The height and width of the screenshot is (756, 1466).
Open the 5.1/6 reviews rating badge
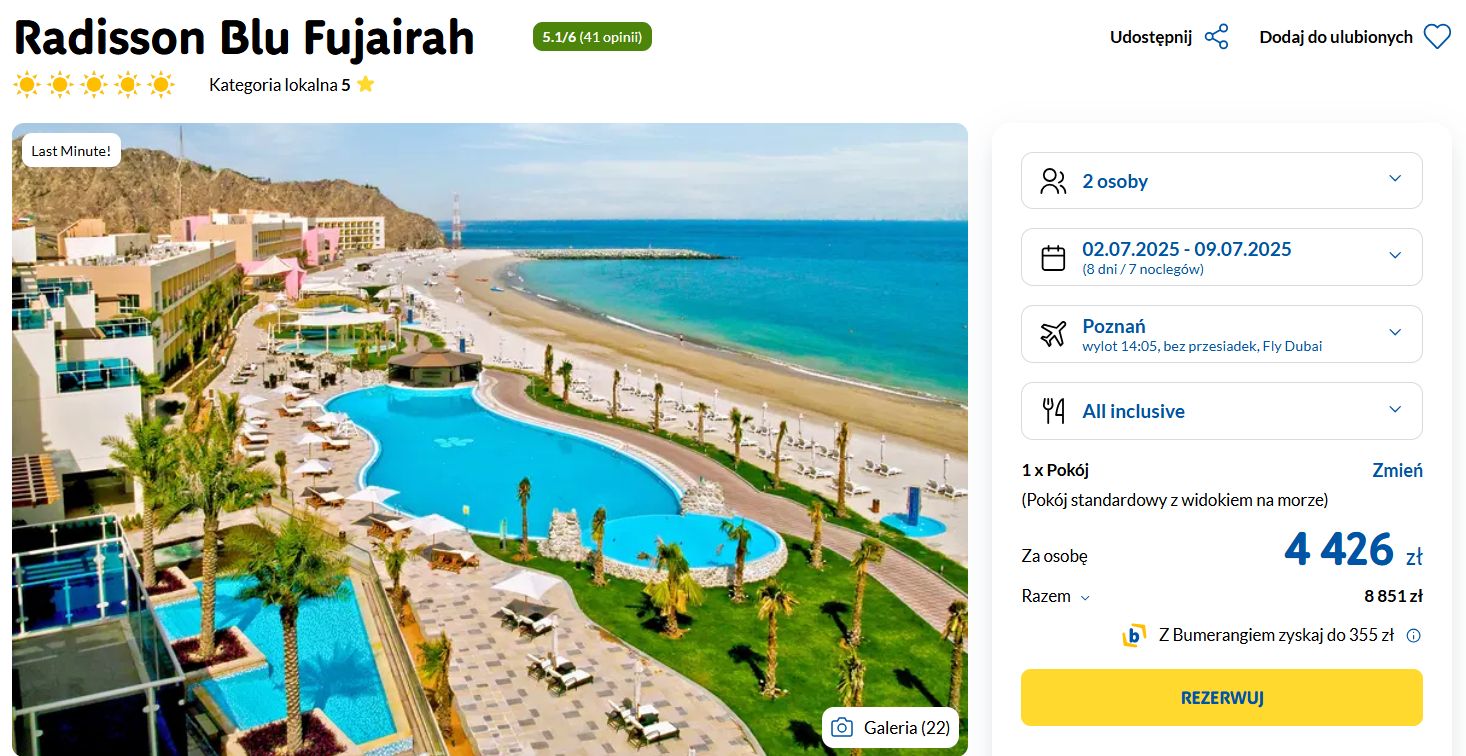tap(592, 37)
